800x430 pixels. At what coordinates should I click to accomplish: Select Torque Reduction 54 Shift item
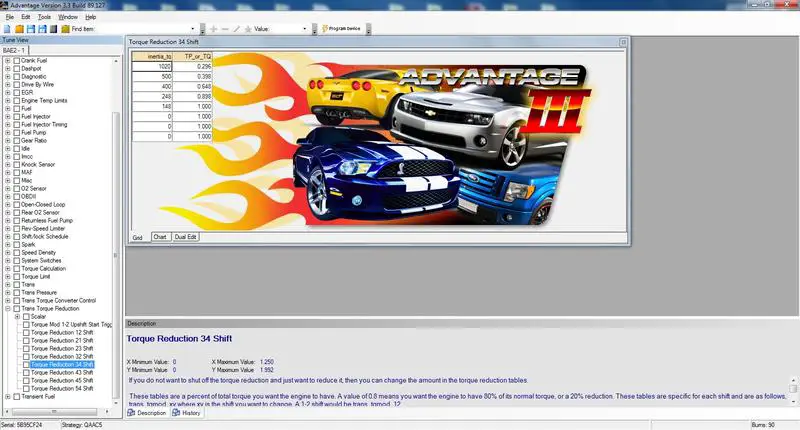click(x=62, y=389)
